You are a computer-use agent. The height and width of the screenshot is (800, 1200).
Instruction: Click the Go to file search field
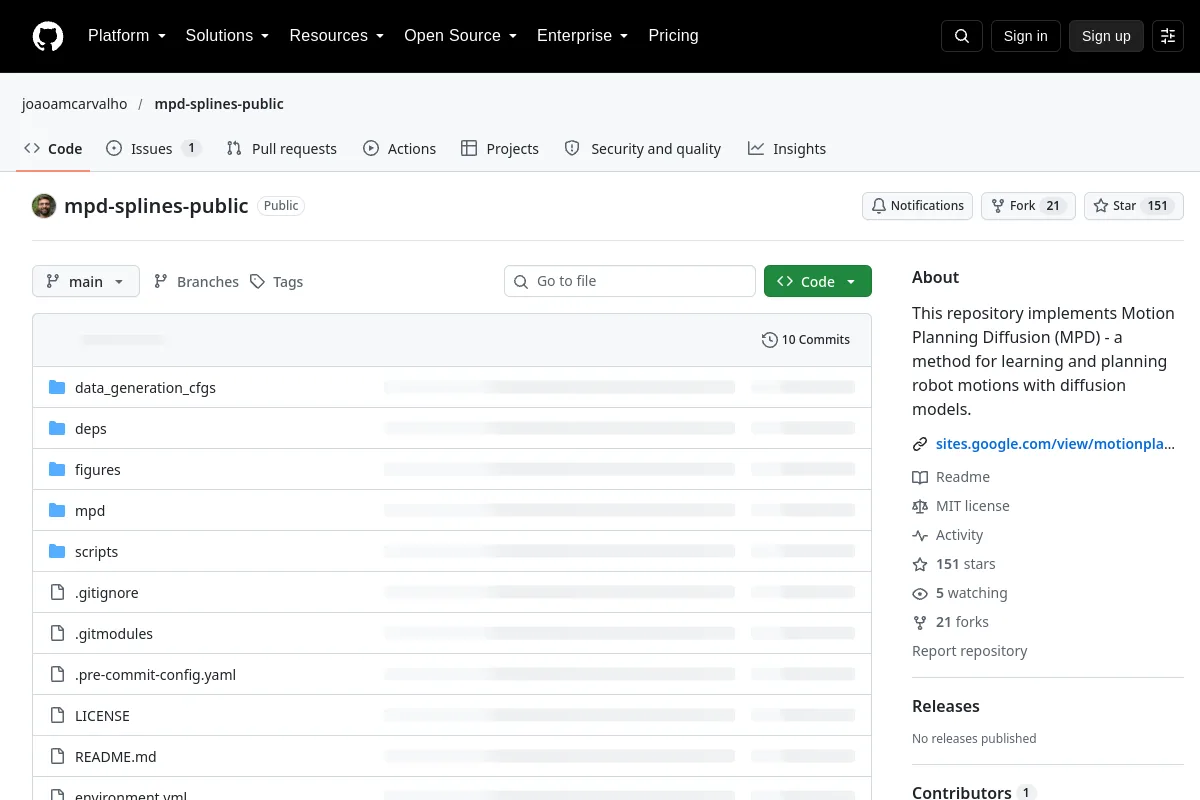[630, 282]
